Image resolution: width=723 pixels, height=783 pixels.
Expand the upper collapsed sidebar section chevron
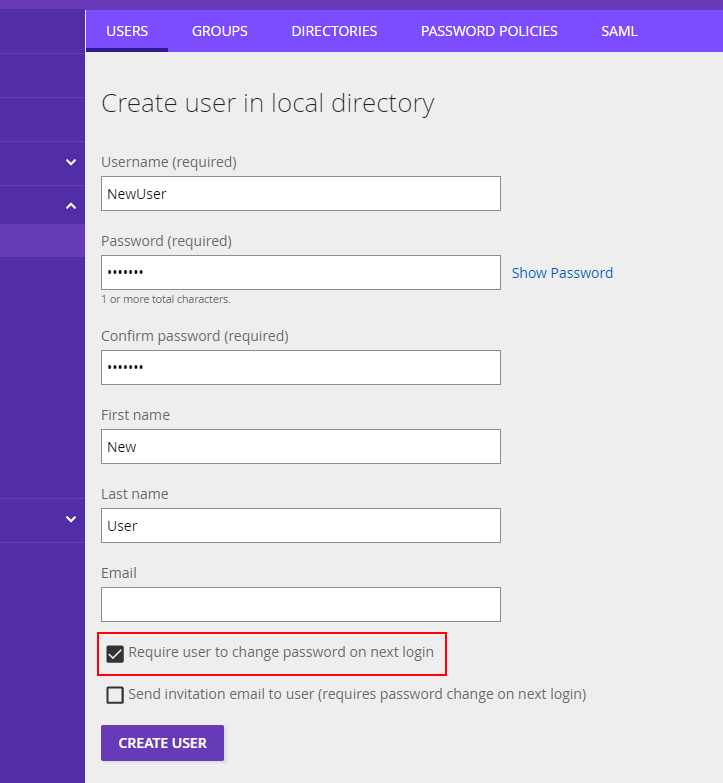(x=71, y=162)
